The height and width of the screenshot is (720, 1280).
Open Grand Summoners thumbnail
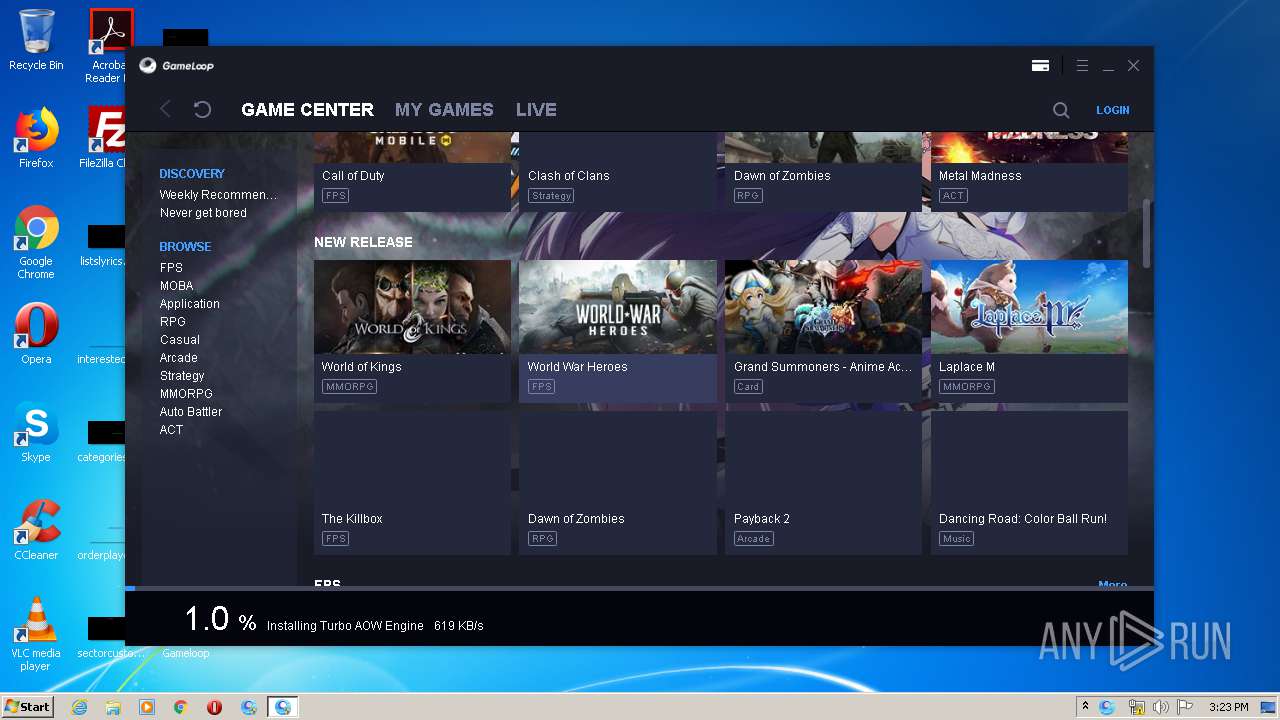click(824, 307)
